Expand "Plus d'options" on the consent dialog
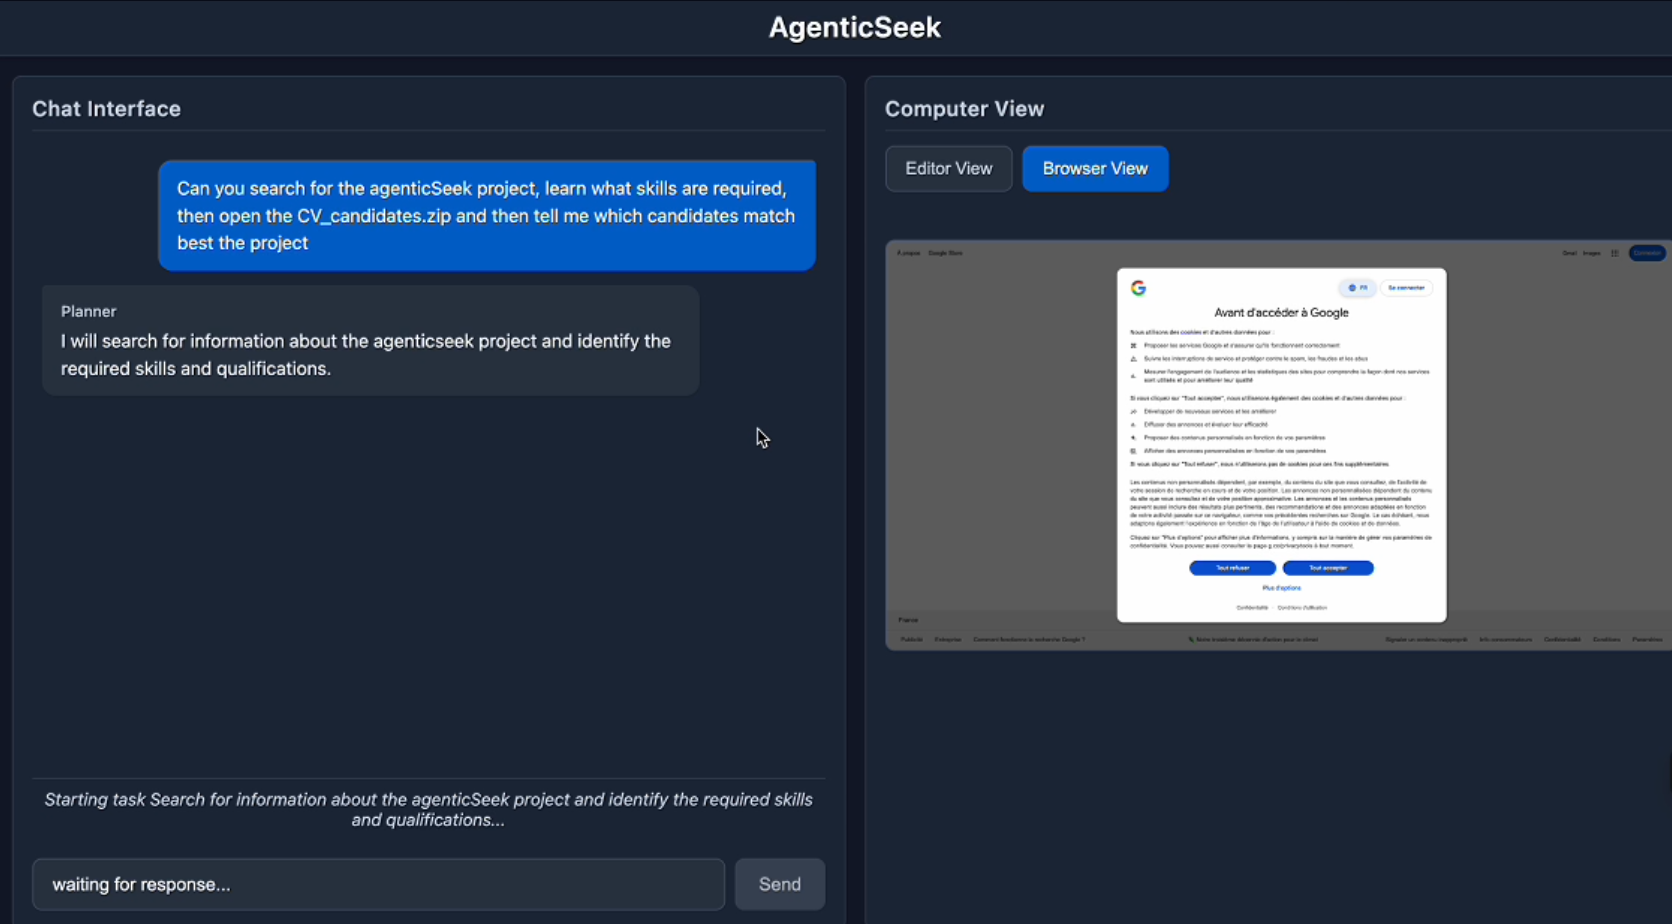Viewport: 1672px width, 924px height. [1281, 588]
